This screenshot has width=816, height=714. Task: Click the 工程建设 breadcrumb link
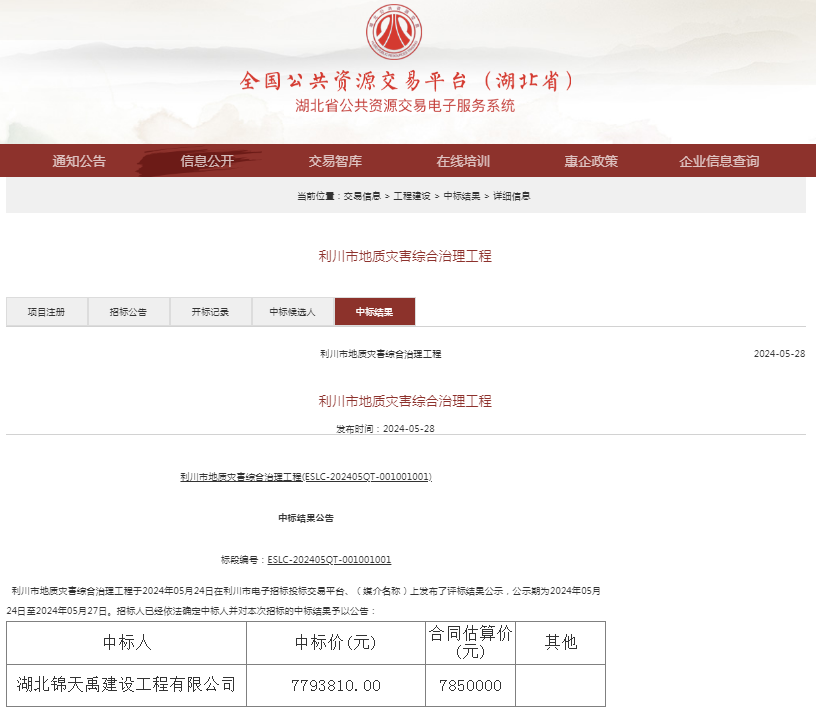pos(411,196)
